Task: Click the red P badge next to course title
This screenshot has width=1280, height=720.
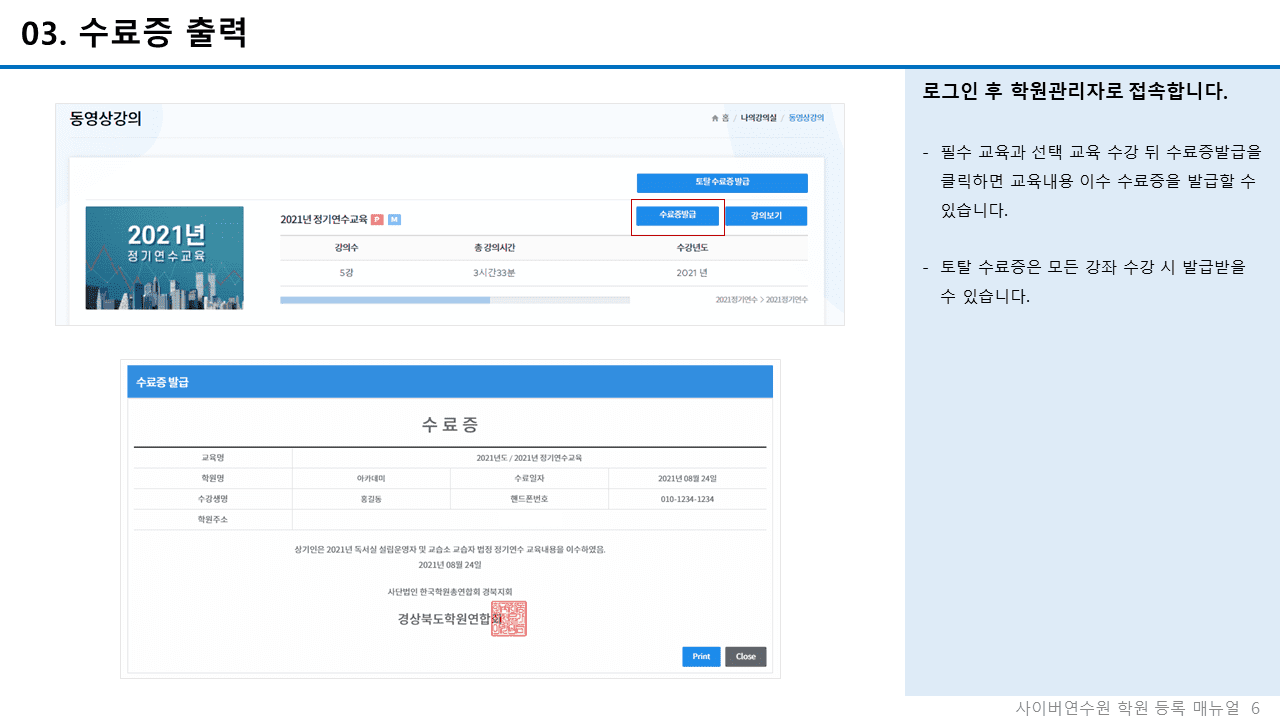Action: pyautogui.click(x=377, y=220)
